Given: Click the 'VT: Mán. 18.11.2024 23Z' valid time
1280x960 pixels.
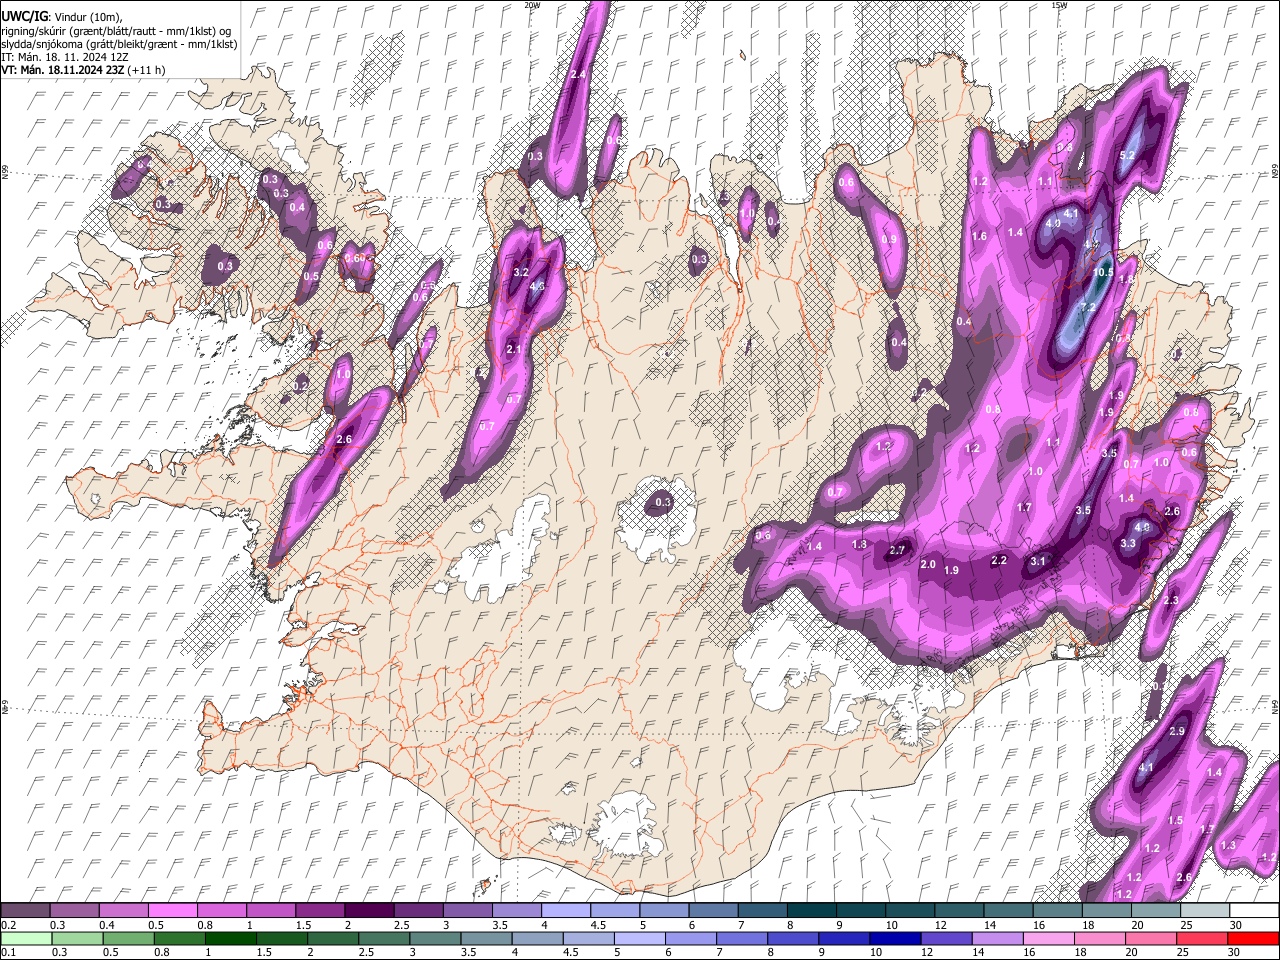Looking at the screenshot, I should [62, 70].
